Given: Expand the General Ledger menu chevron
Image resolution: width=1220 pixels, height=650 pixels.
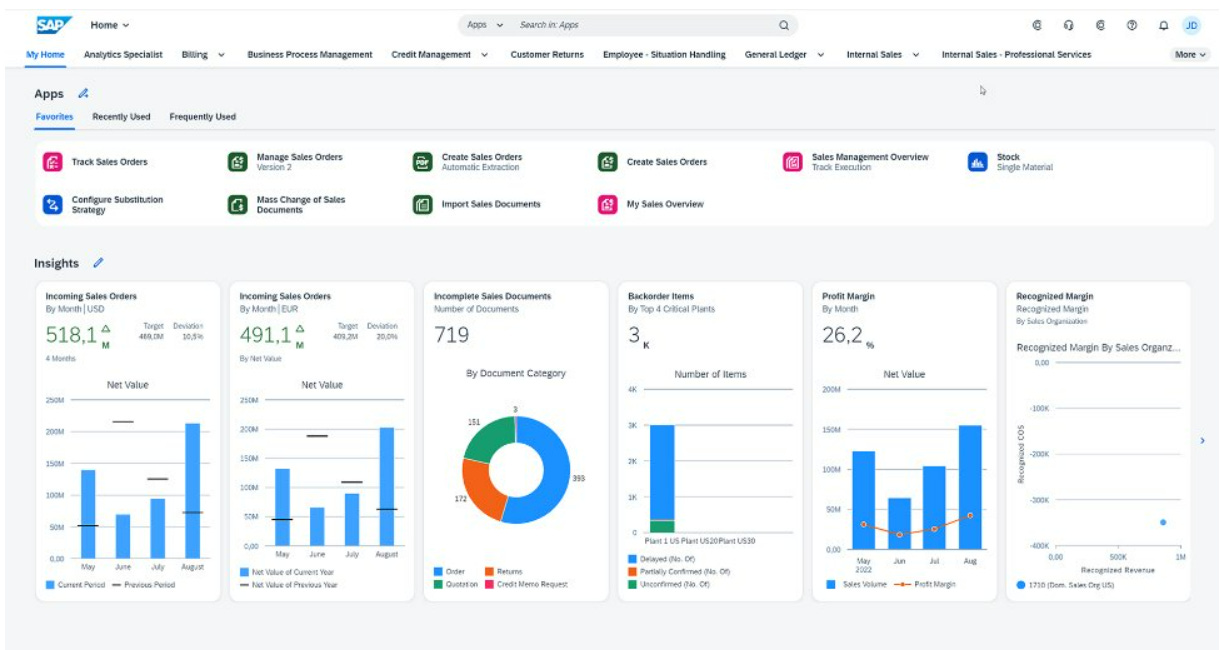Looking at the screenshot, I should point(820,55).
